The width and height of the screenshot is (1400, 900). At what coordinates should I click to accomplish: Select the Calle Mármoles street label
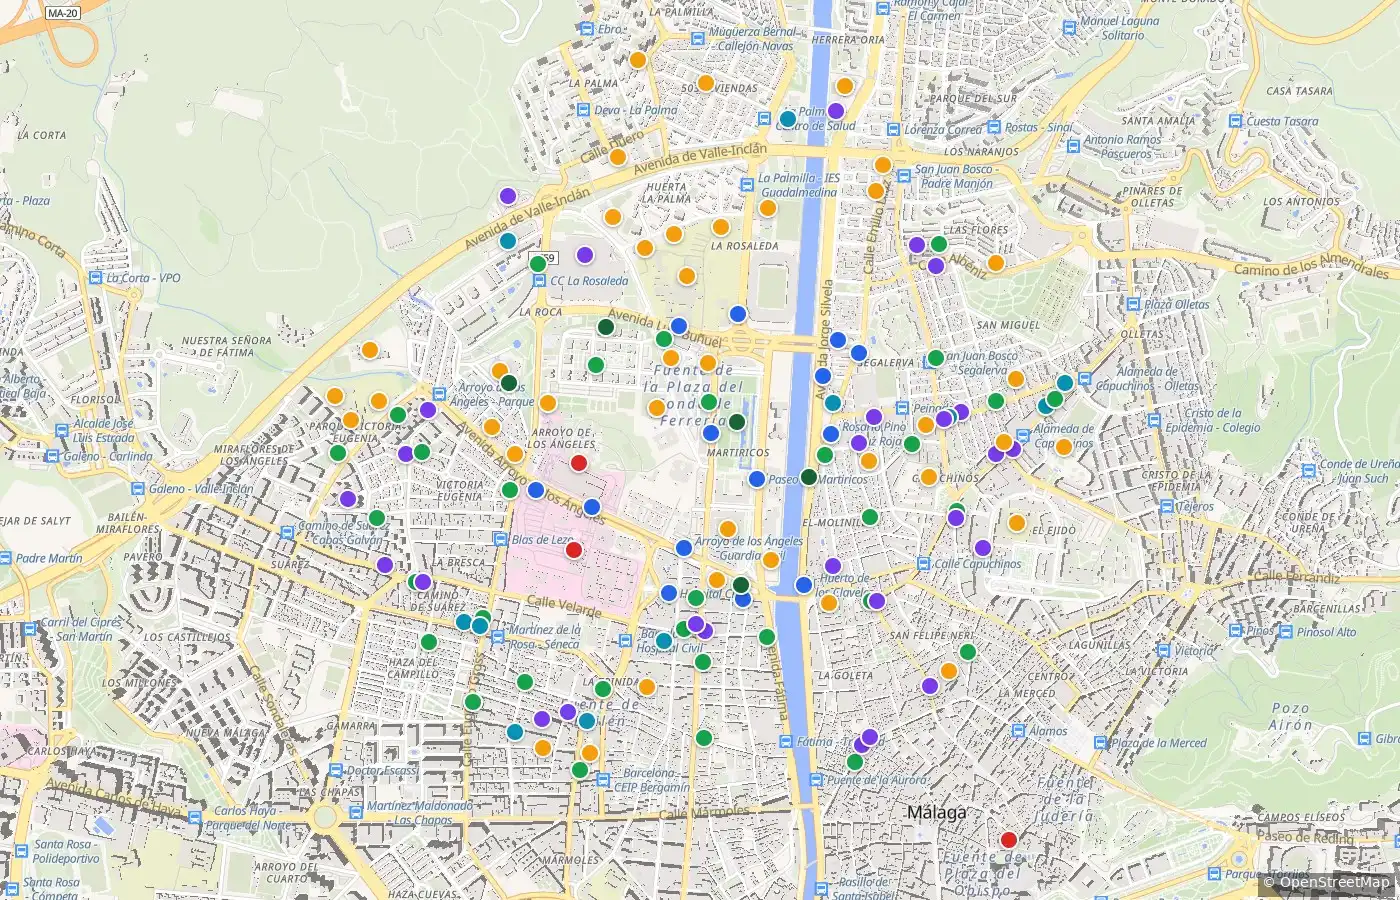[704, 813]
